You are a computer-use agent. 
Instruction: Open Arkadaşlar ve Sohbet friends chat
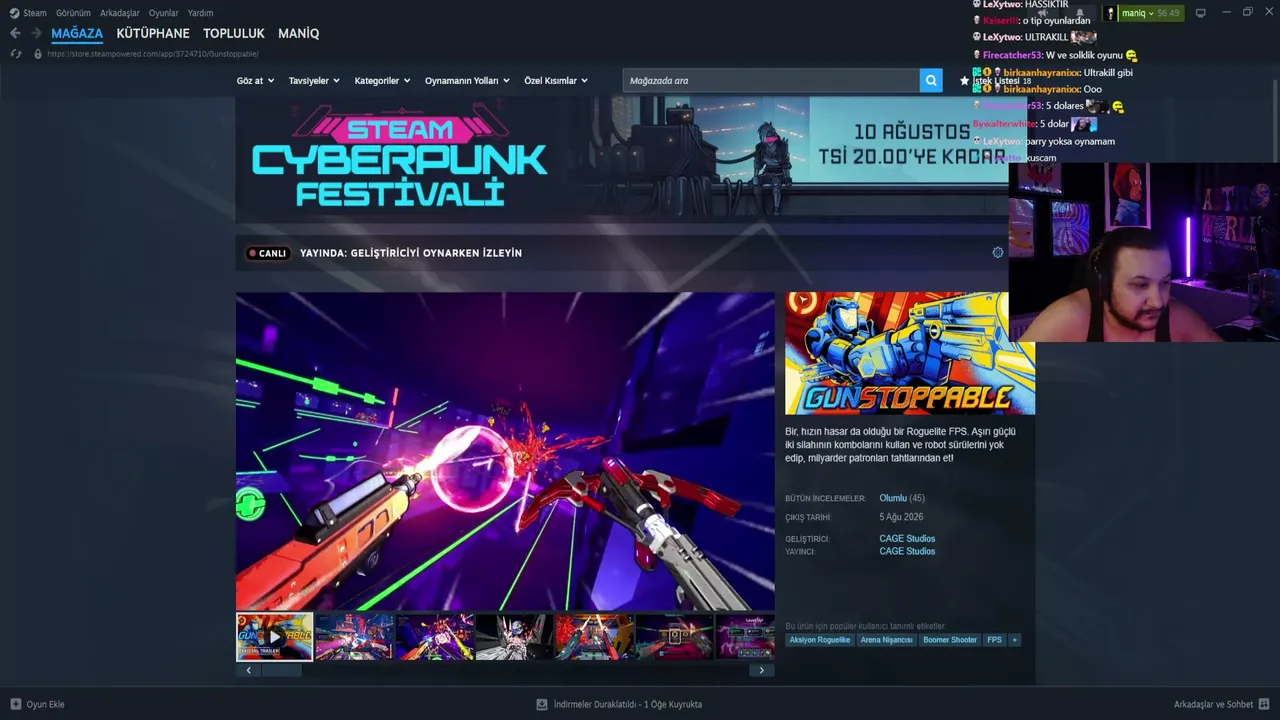(x=1222, y=704)
